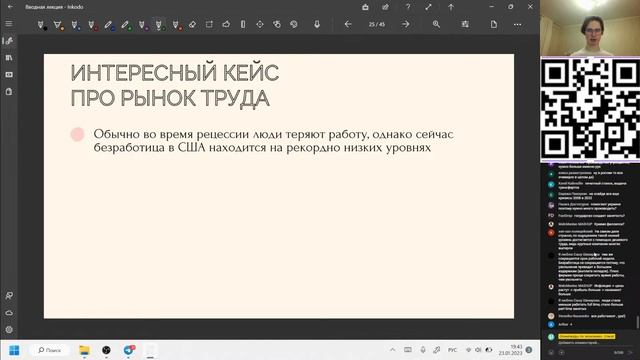
Task: Select the green highlighter tool
Action: click(x=126, y=25)
